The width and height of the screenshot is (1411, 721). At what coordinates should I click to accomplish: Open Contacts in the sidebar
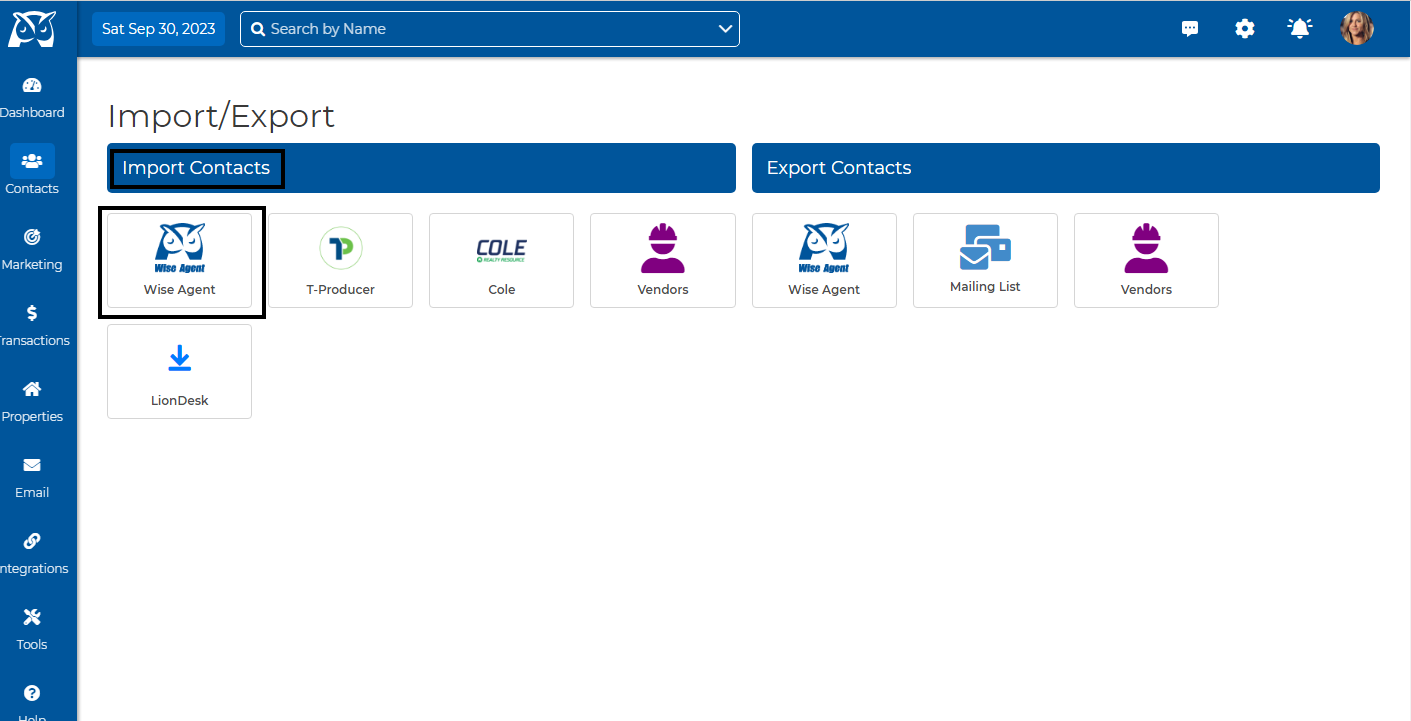point(32,169)
